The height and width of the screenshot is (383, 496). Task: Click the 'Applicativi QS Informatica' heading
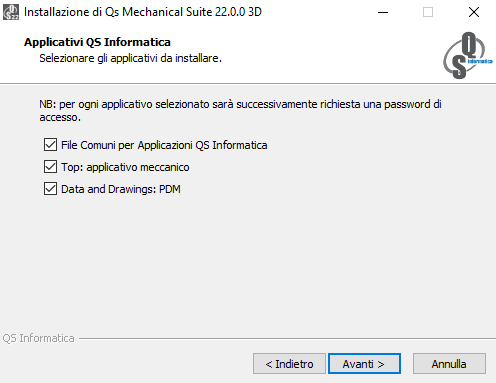point(97,42)
